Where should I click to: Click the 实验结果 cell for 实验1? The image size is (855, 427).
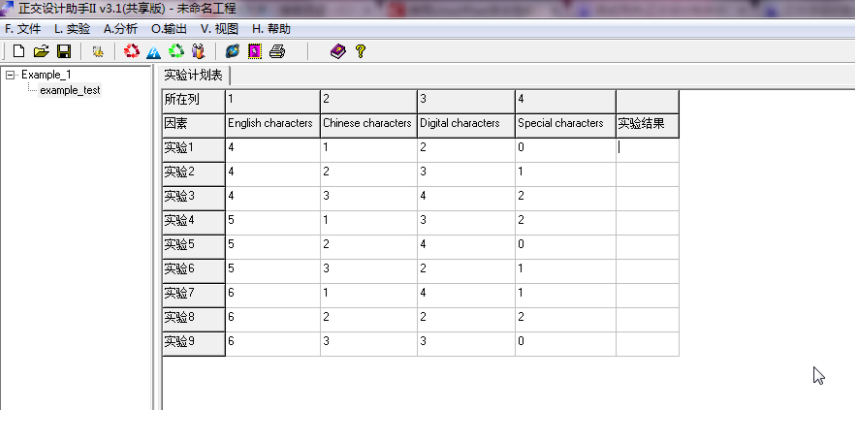click(646, 148)
